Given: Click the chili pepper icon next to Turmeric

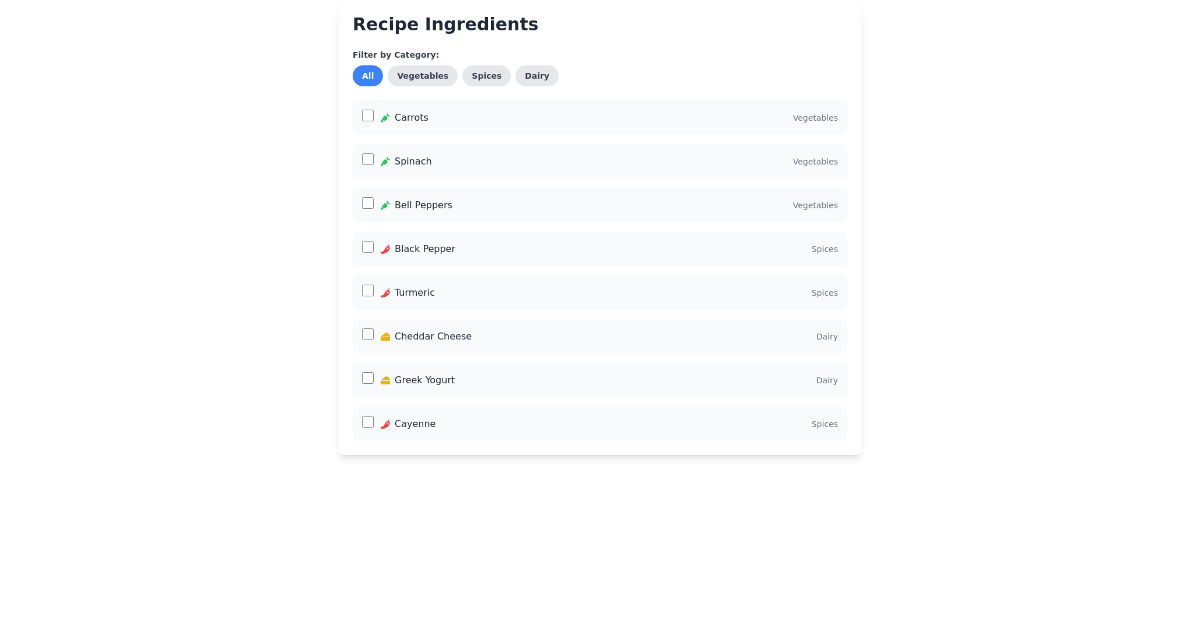Looking at the screenshot, I should click(385, 292).
